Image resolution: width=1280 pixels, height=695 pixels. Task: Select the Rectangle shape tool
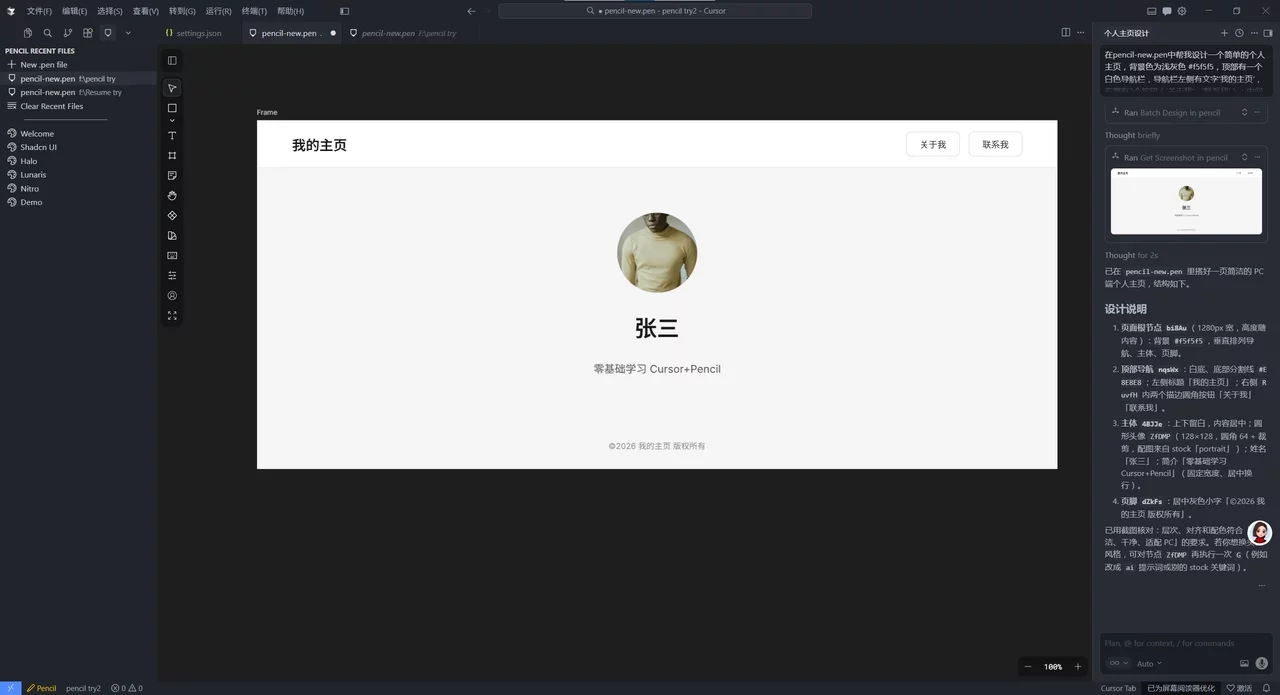tap(171, 110)
